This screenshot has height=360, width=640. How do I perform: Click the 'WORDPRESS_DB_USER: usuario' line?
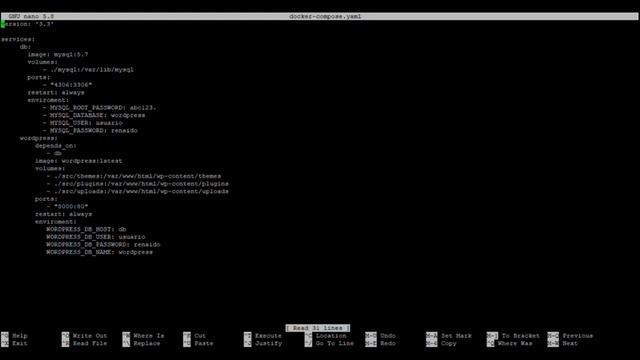click(96, 237)
